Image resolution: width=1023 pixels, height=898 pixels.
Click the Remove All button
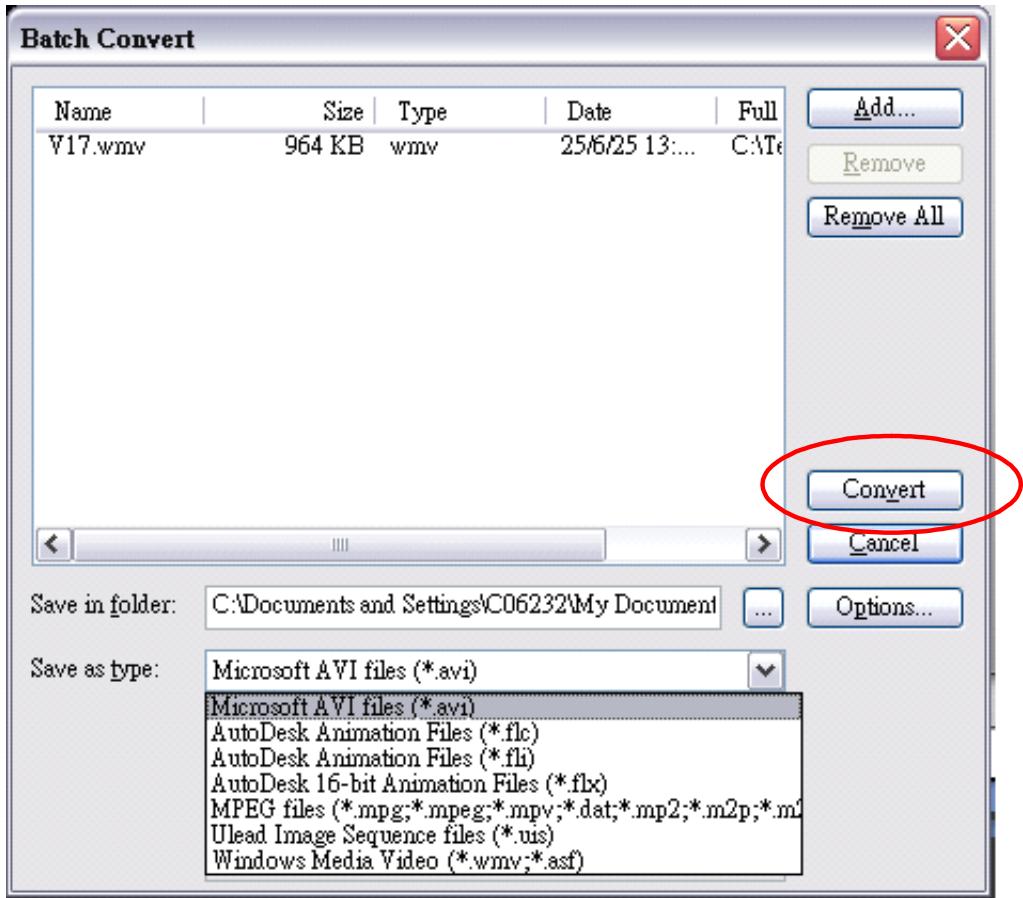pyautogui.click(x=884, y=217)
